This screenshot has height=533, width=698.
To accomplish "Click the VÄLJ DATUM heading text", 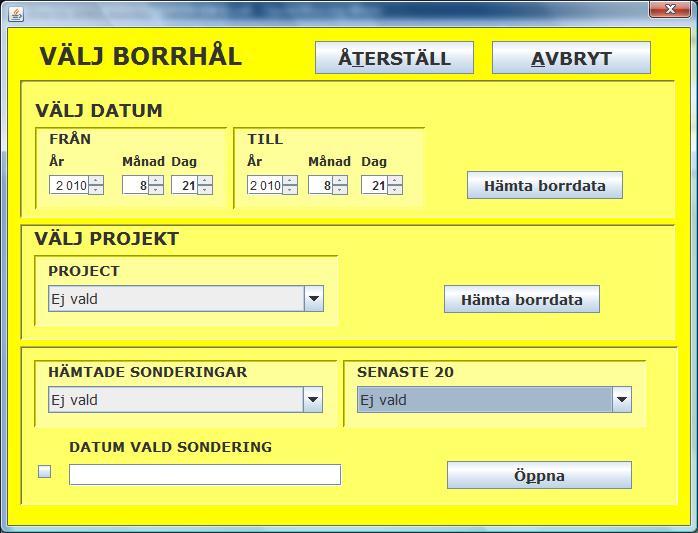I will click(99, 110).
